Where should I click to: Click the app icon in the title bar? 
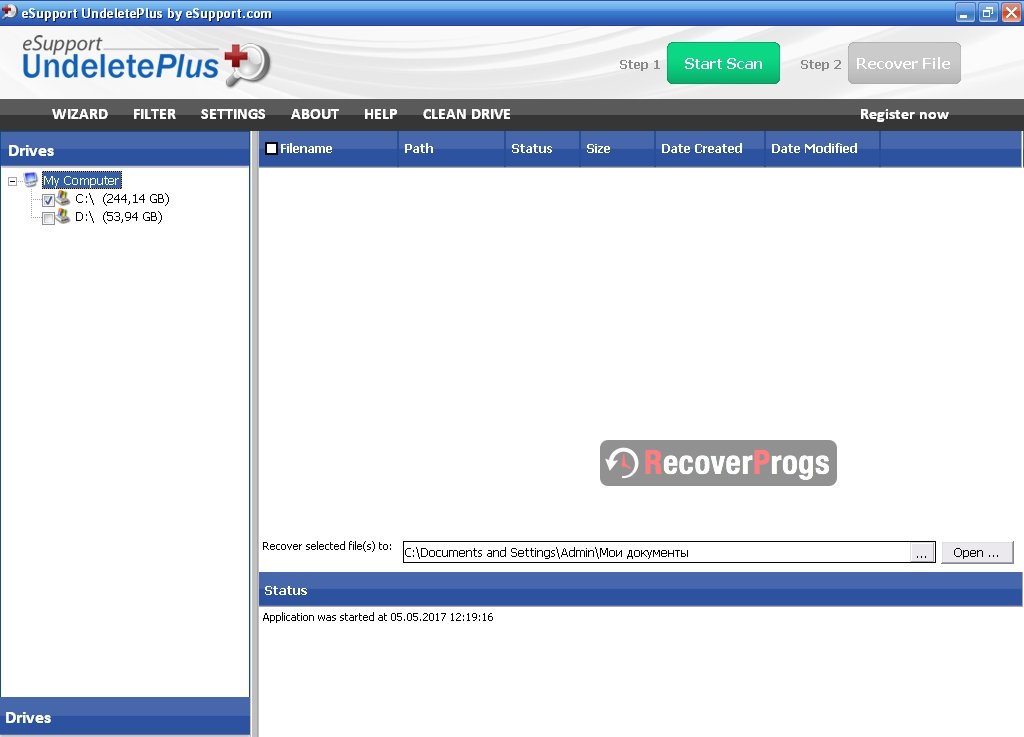point(9,11)
